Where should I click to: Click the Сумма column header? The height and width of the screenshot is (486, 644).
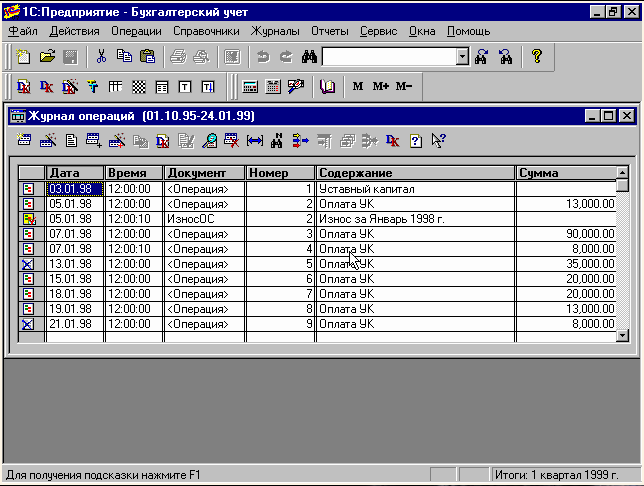pyautogui.click(x=566, y=173)
